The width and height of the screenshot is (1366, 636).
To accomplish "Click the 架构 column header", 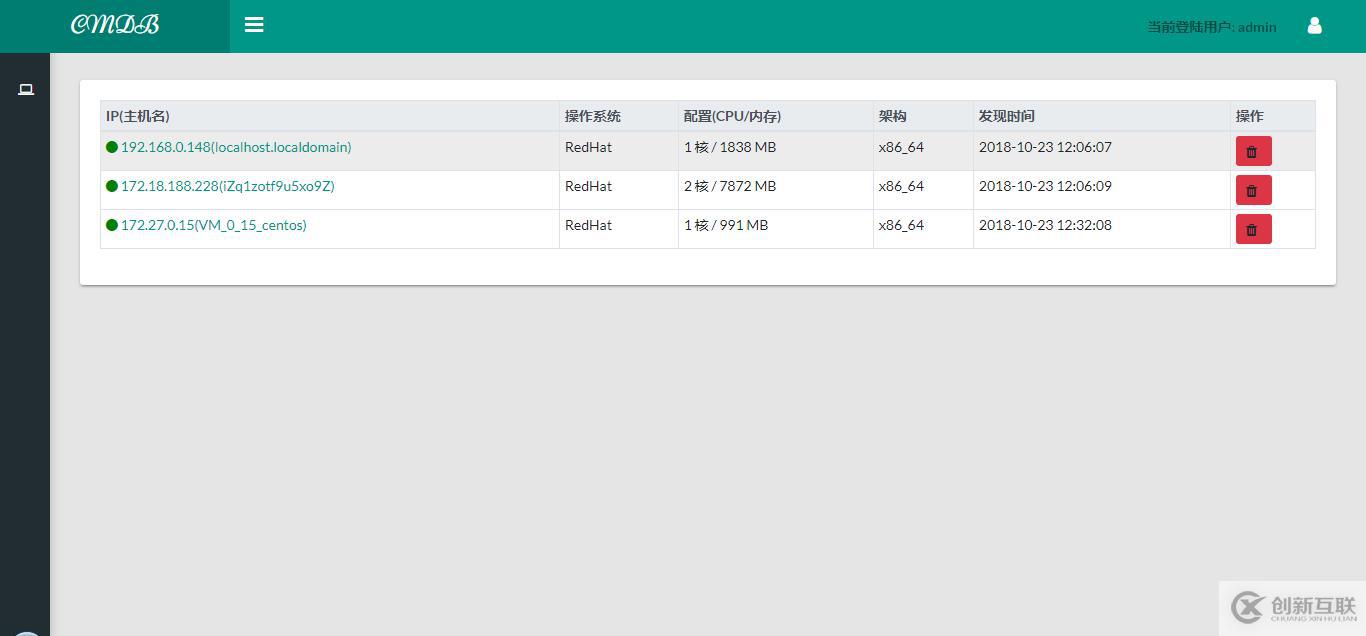I will click(x=892, y=116).
